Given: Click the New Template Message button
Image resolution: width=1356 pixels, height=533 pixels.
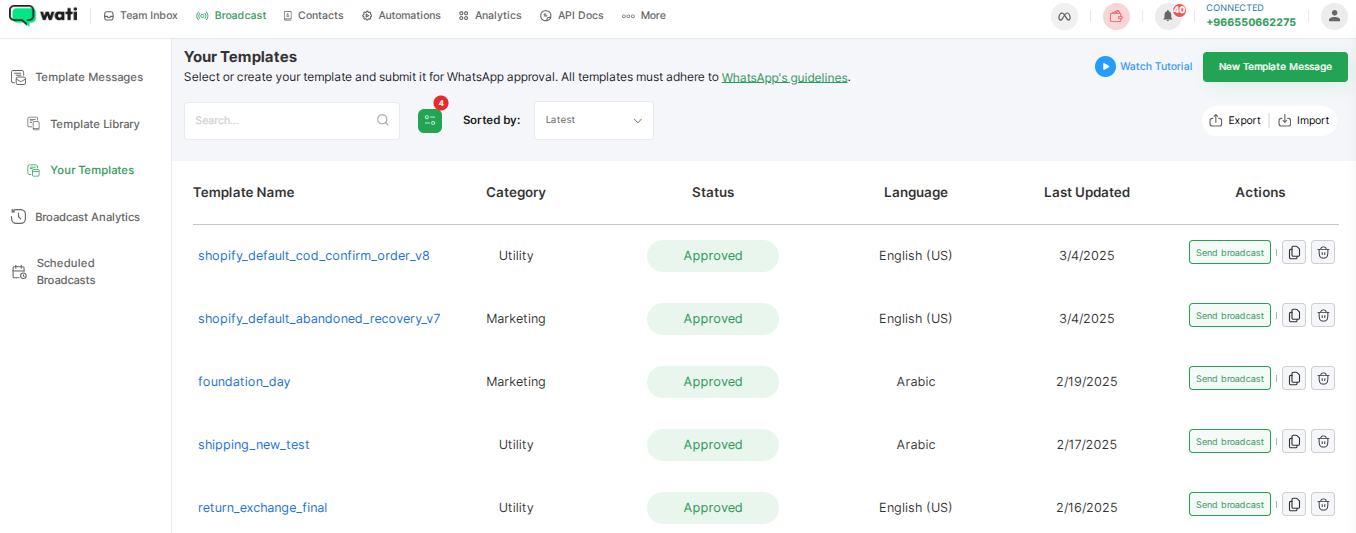Looking at the screenshot, I should [x=1275, y=67].
